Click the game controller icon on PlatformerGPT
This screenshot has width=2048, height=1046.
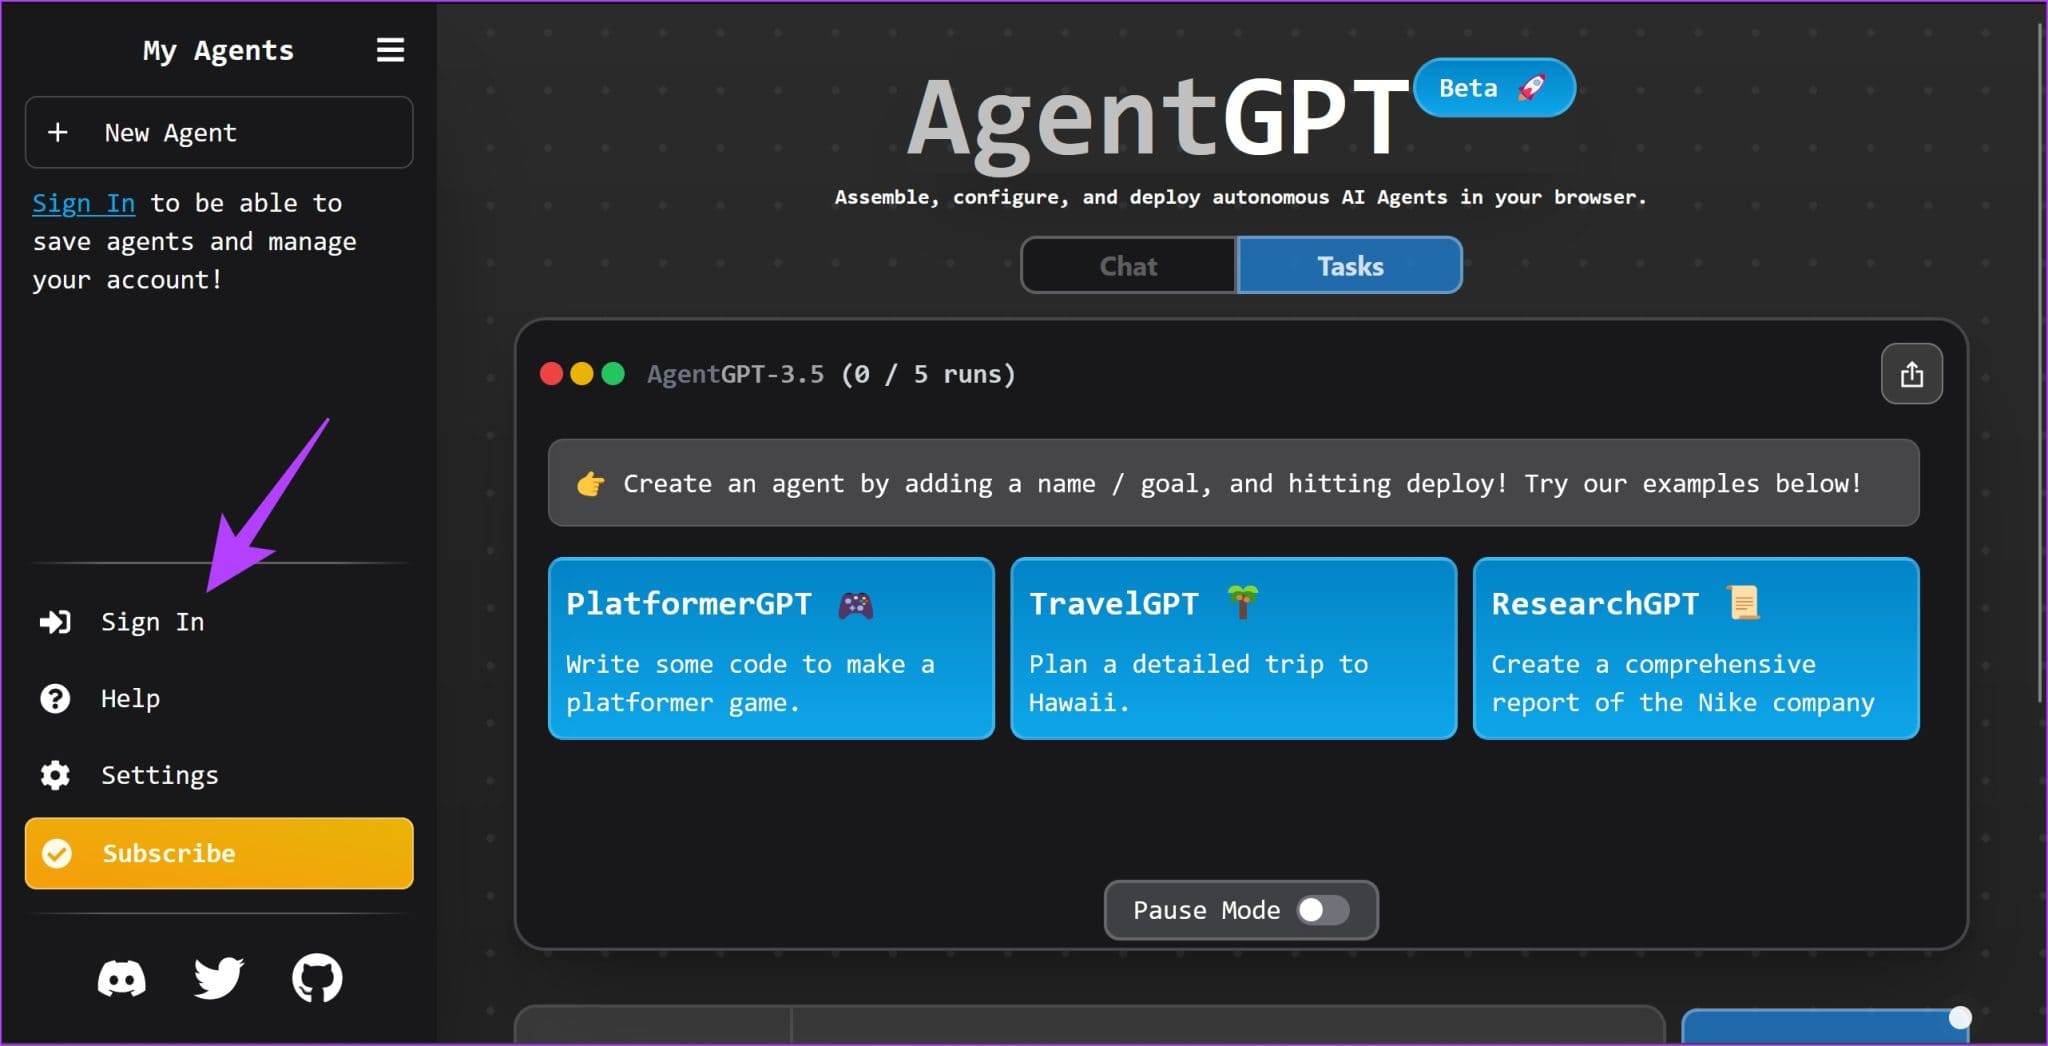pos(855,604)
